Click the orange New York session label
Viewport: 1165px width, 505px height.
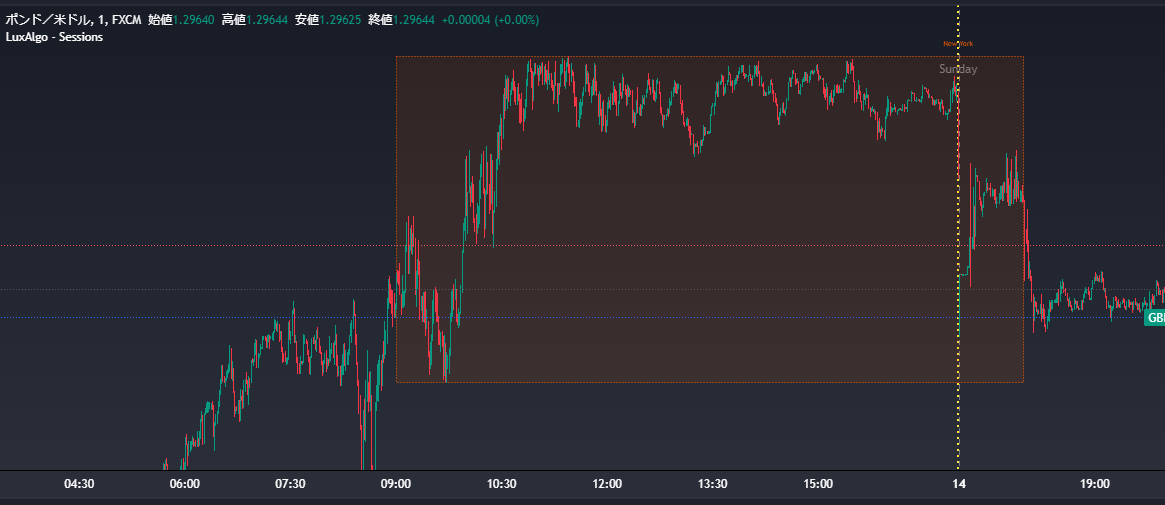coord(957,44)
